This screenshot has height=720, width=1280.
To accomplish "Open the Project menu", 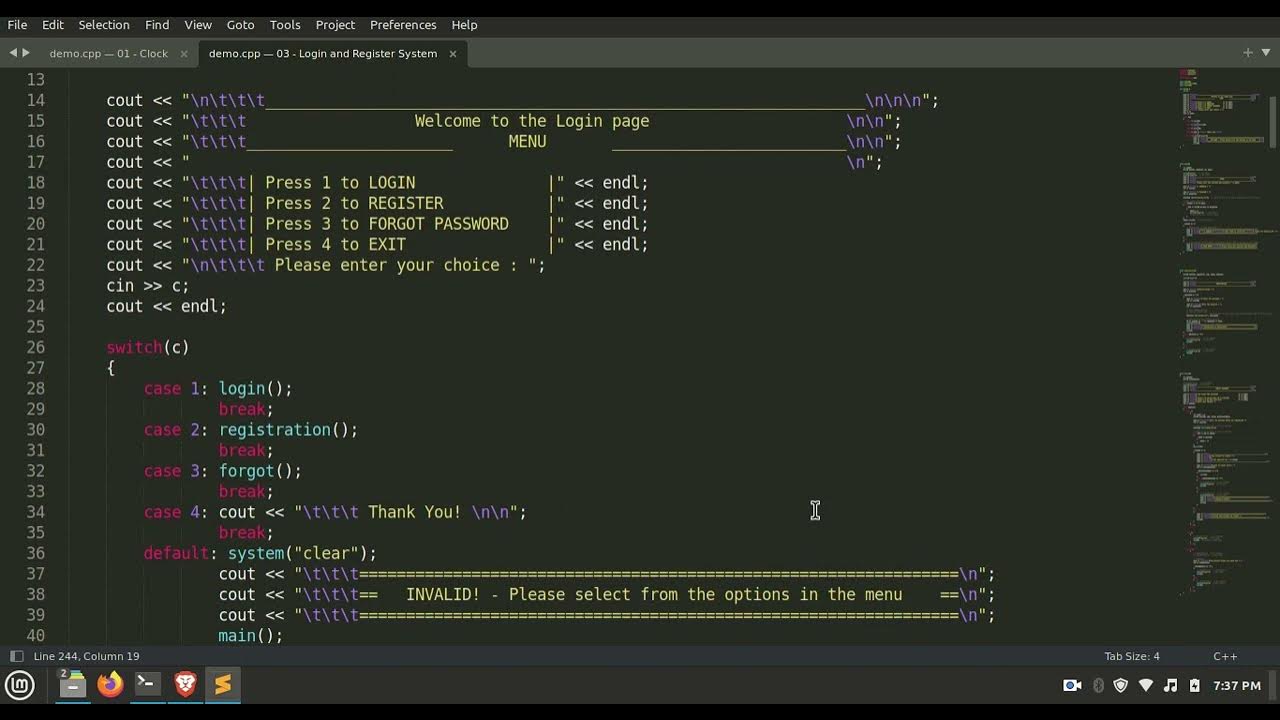I will 335,24.
